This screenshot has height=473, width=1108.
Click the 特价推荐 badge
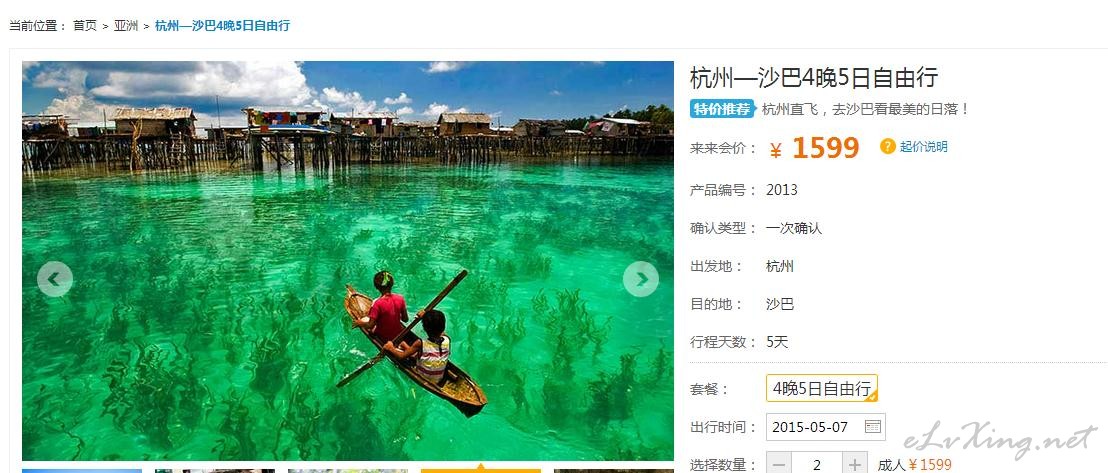tap(721, 109)
